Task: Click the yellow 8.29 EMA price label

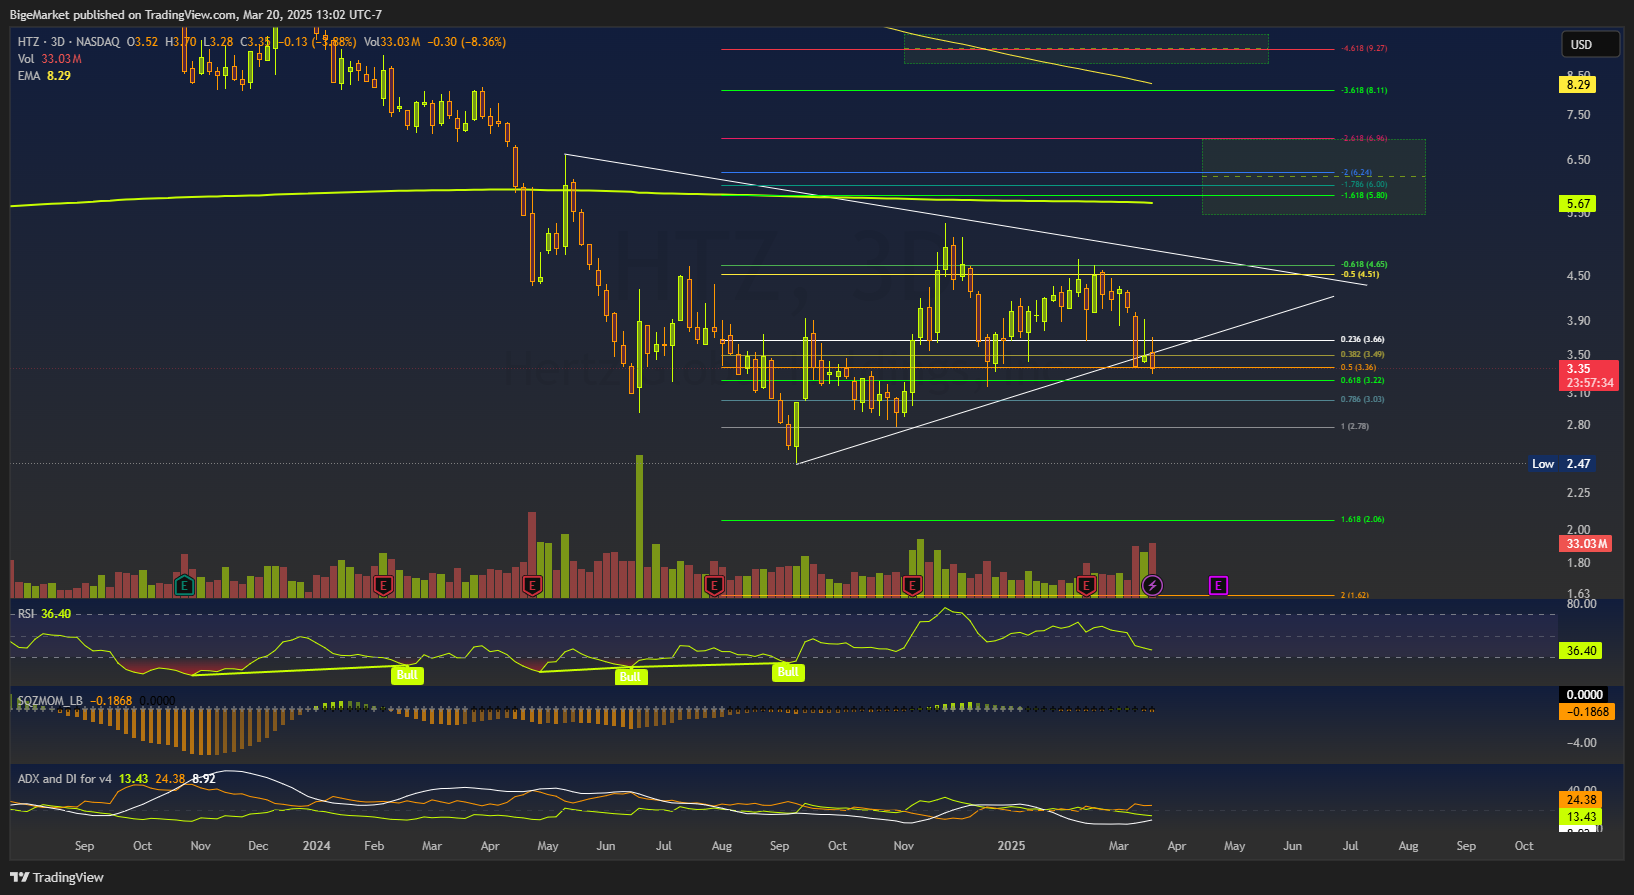Action: click(1579, 85)
